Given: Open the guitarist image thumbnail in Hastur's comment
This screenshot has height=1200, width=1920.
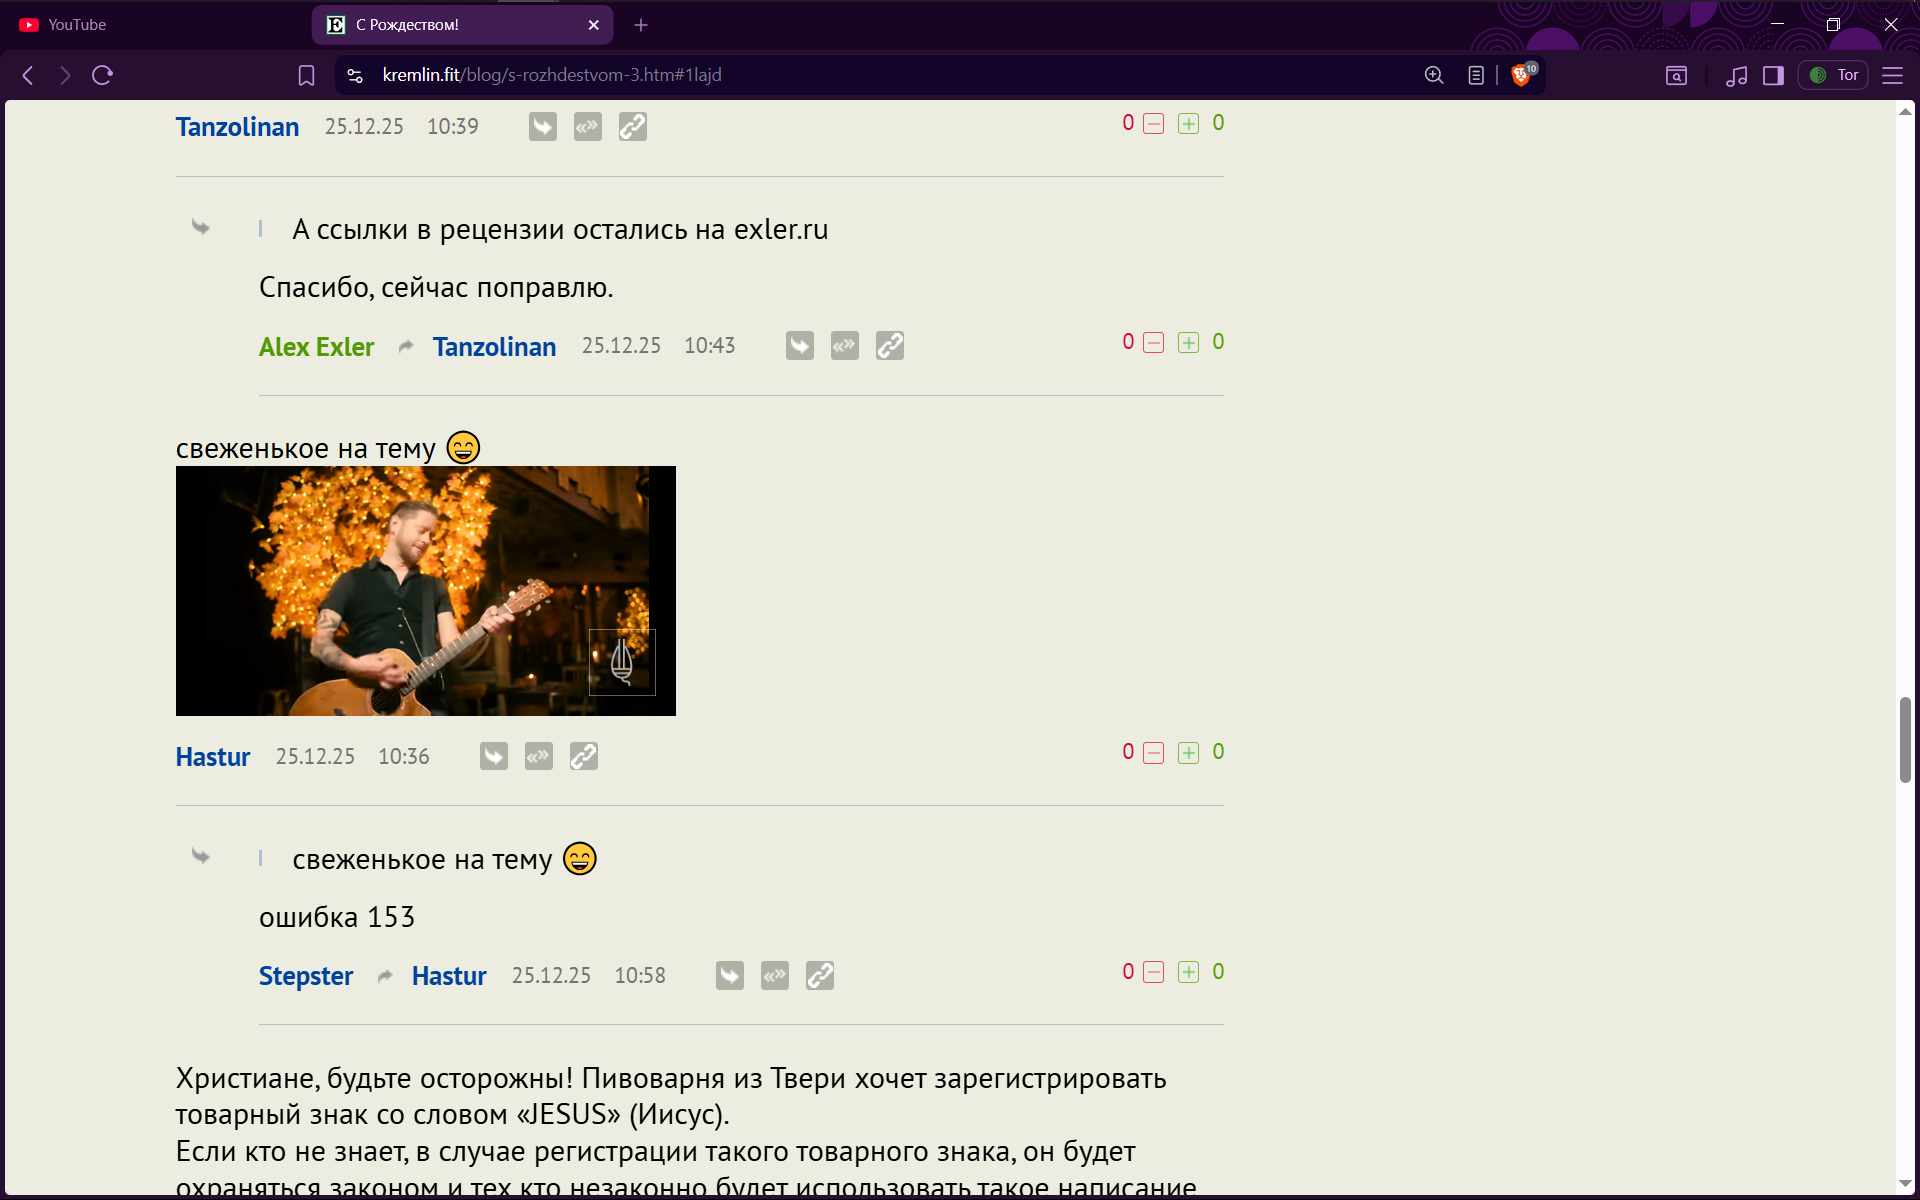Looking at the screenshot, I should (426, 591).
